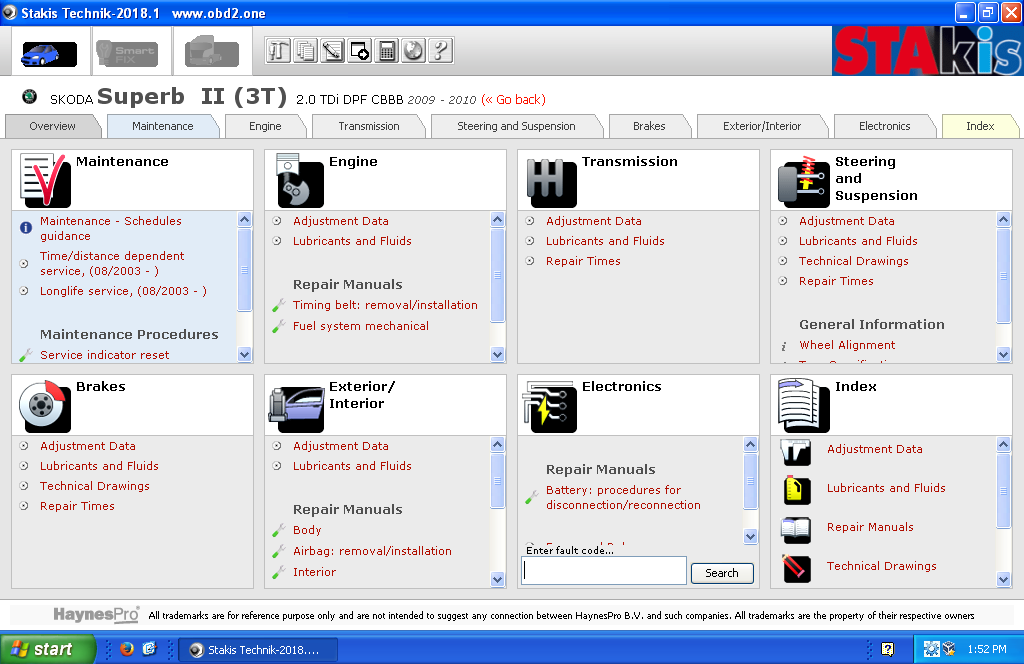Click the copy documents toolbar icon
The image size is (1024, 664).
coord(306,50)
